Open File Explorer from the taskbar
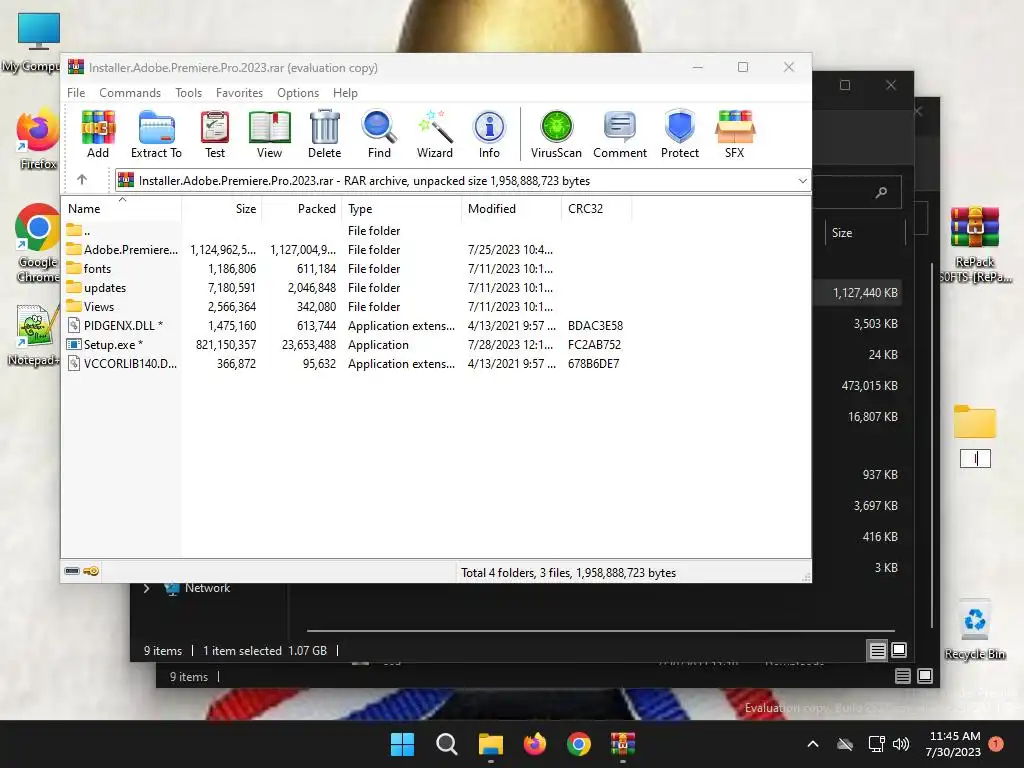 tap(490, 744)
